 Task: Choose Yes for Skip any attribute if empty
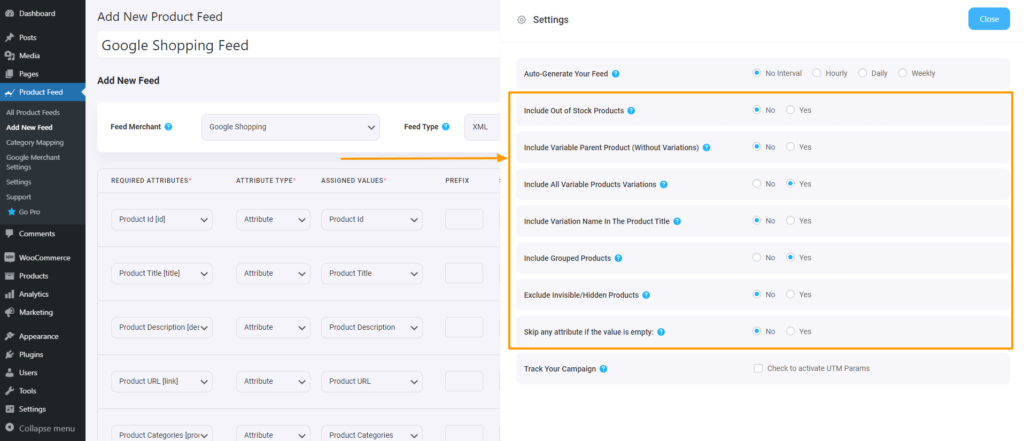[x=790, y=331]
